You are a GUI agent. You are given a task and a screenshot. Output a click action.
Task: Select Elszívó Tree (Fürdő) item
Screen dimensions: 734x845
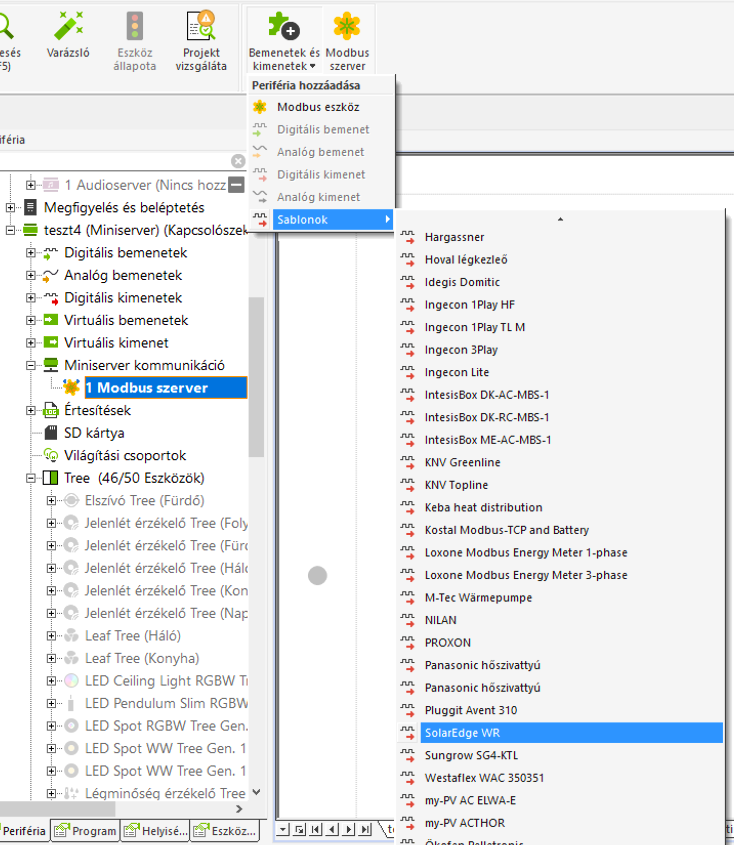pyautogui.click(x=144, y=501)
